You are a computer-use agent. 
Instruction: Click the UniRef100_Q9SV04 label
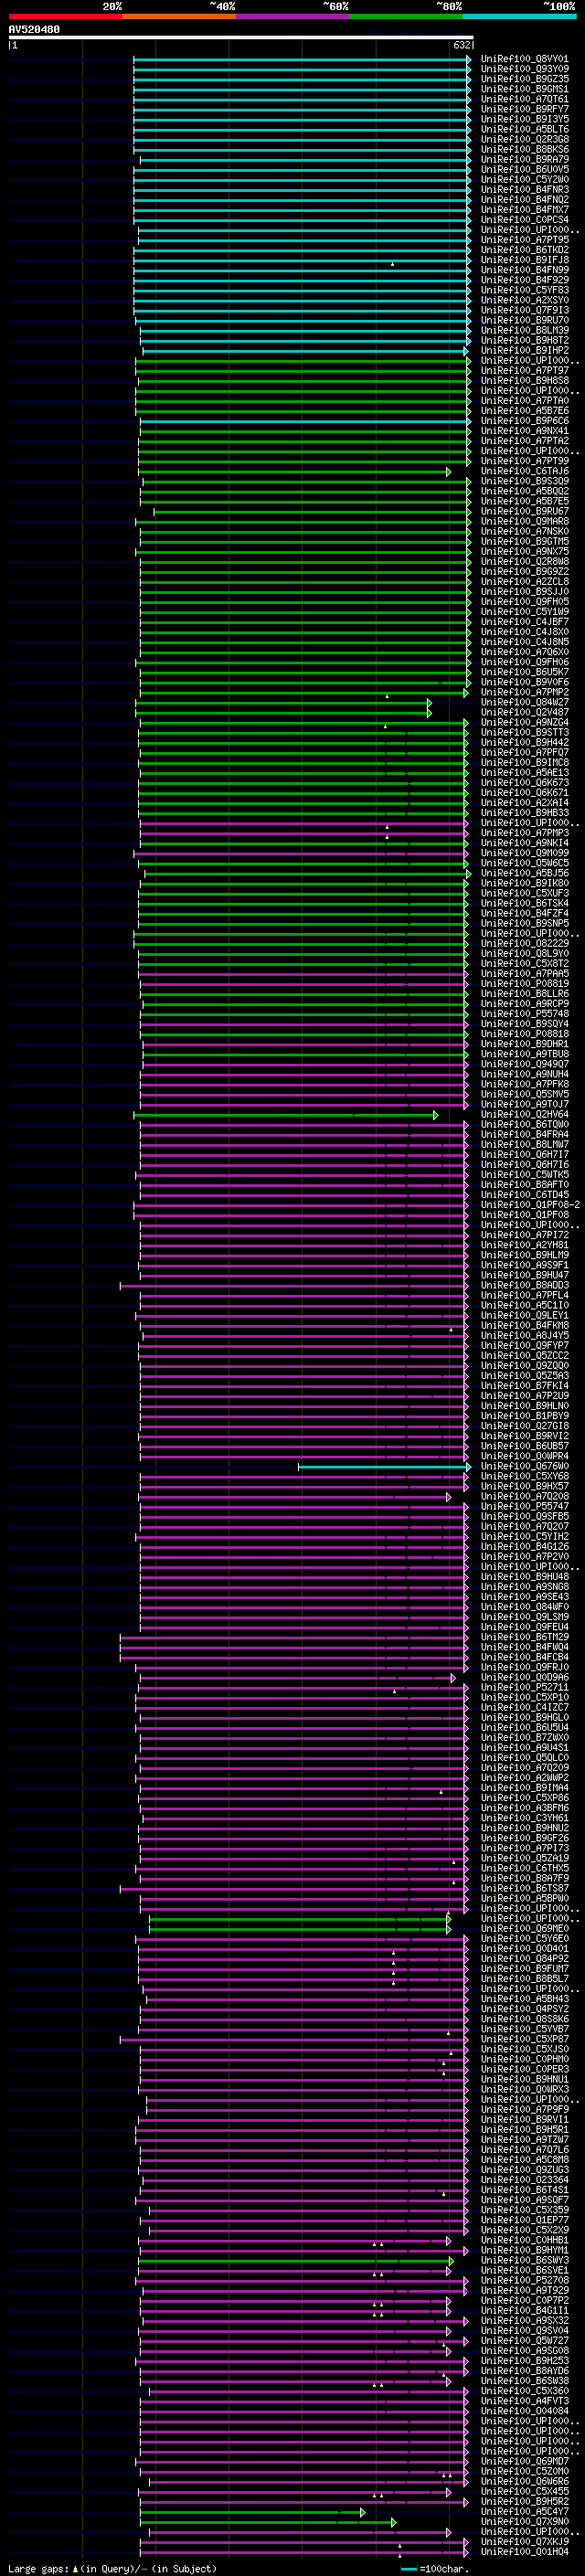click(x=524, y=2330)
